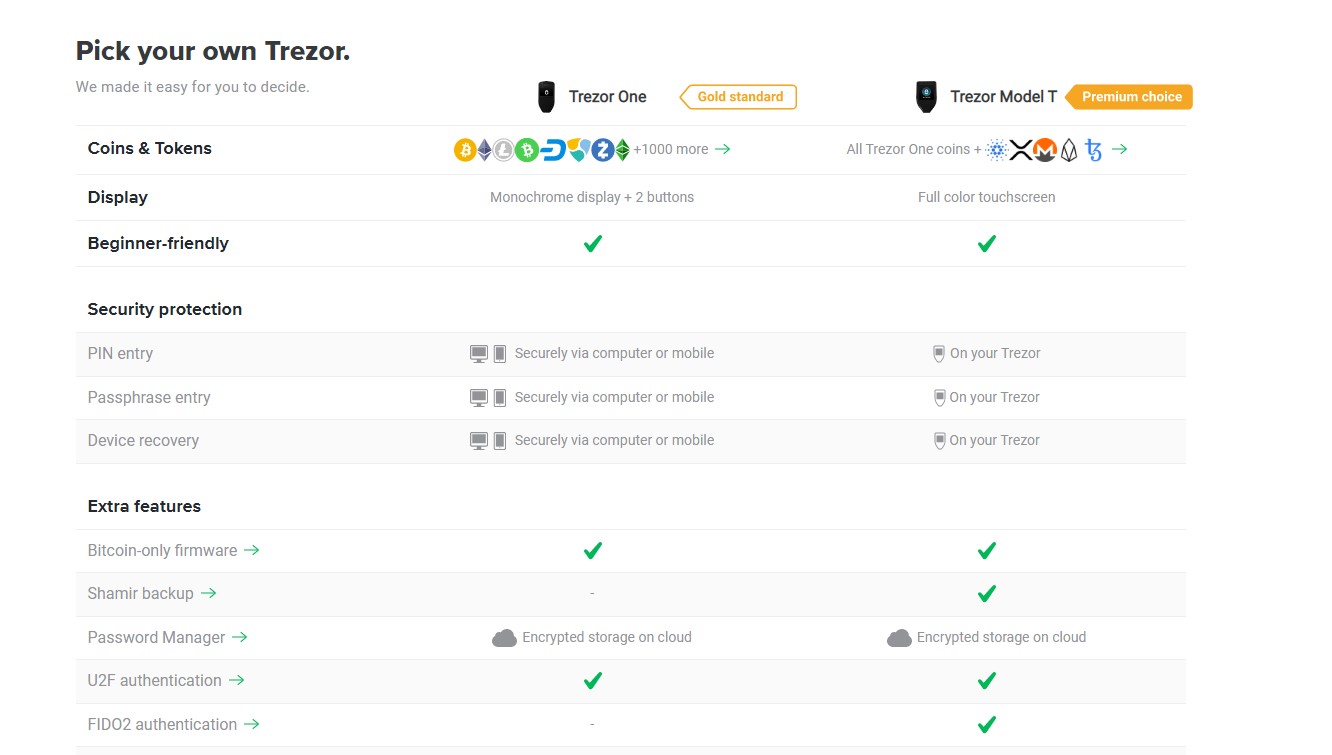The width and height of the screenshot is (1332, 755).
Task: Click the 'Security protection' section heading
Action: [x=165, y=309]
